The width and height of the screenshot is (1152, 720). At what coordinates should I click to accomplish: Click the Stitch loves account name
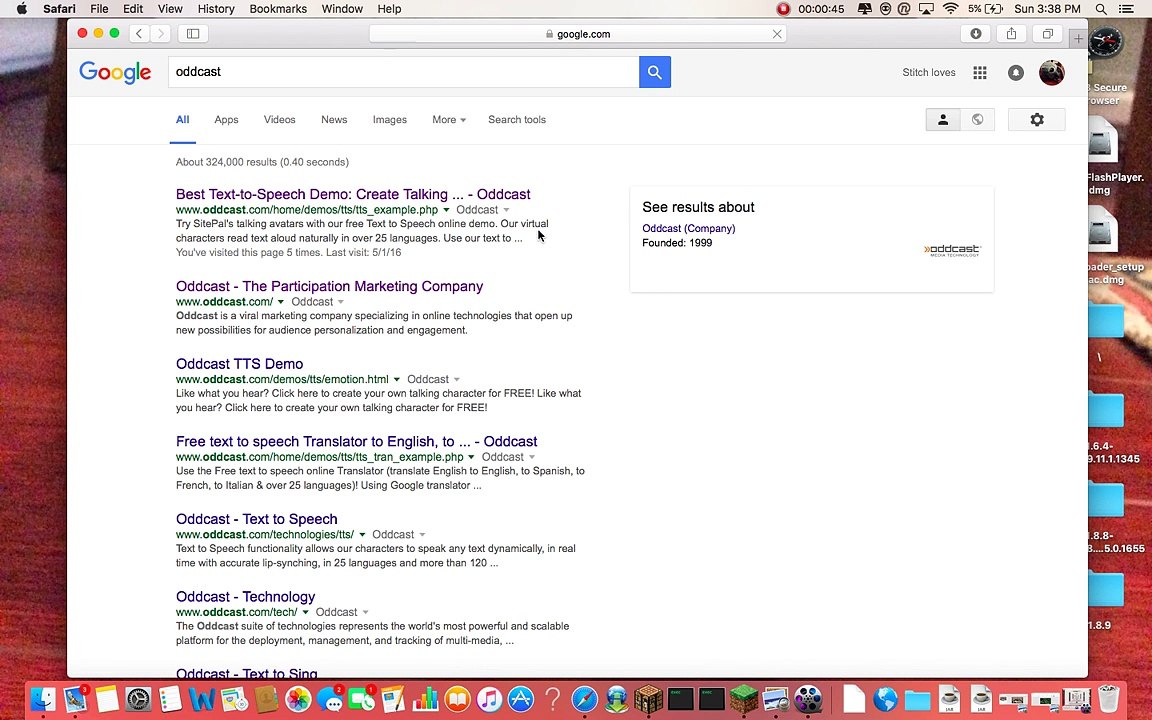(x=929, y=72)
